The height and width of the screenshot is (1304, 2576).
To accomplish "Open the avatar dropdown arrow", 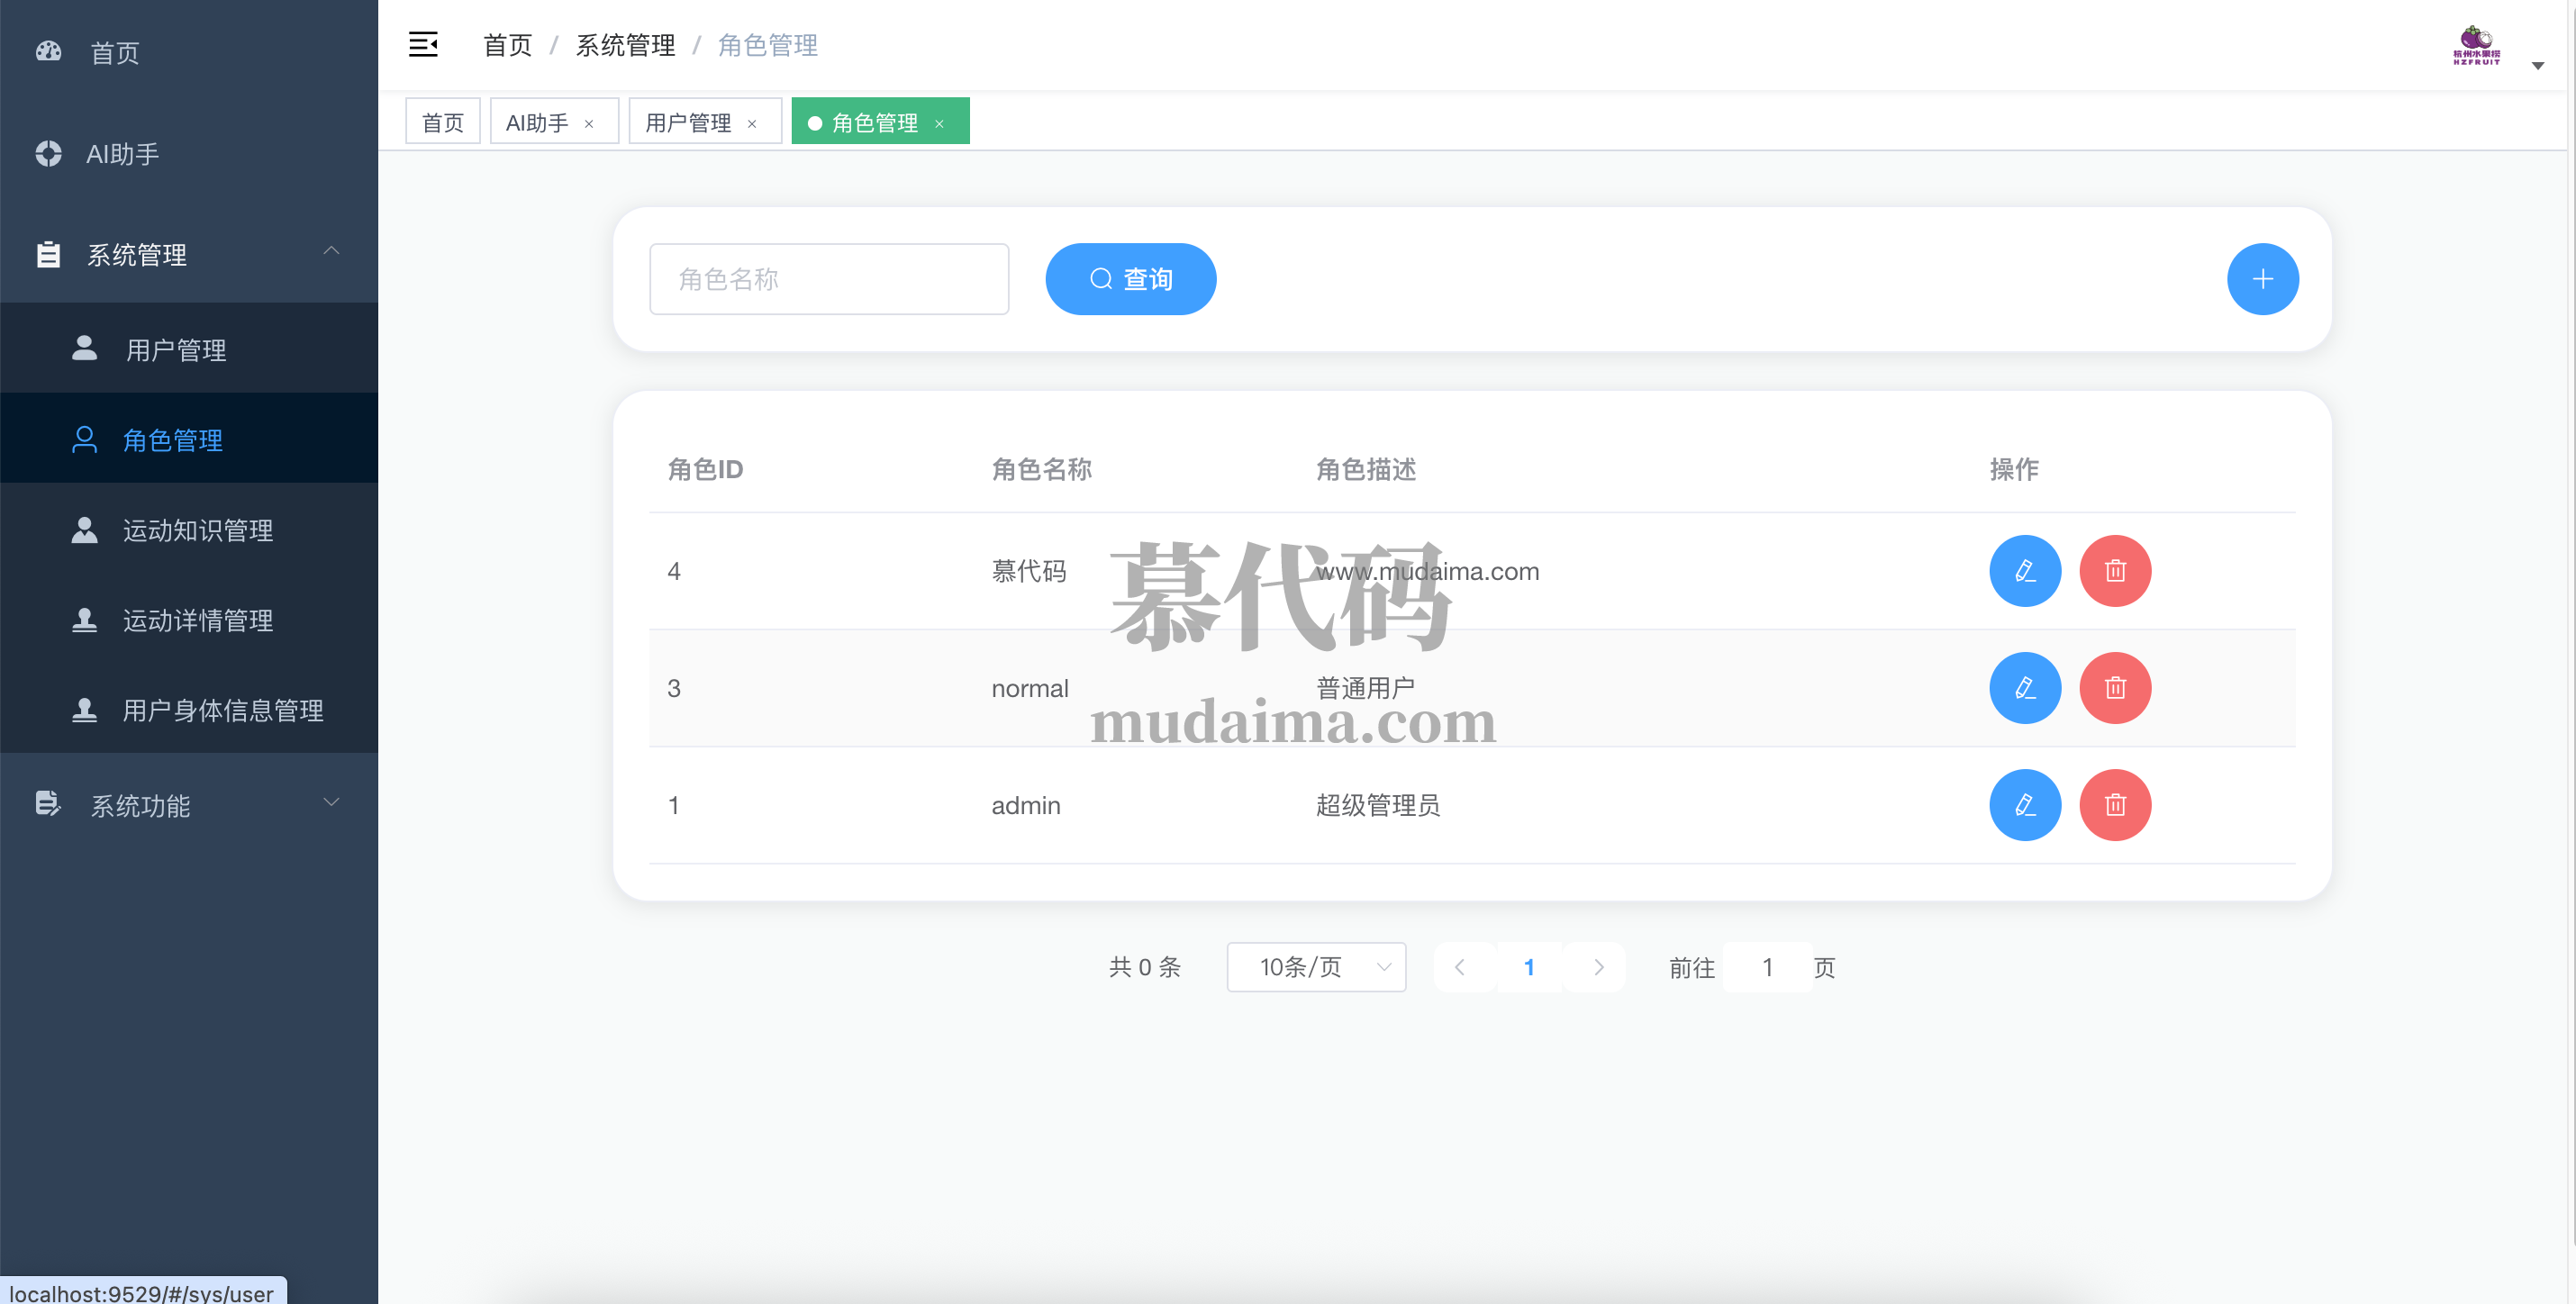I will click(2537, 66).
